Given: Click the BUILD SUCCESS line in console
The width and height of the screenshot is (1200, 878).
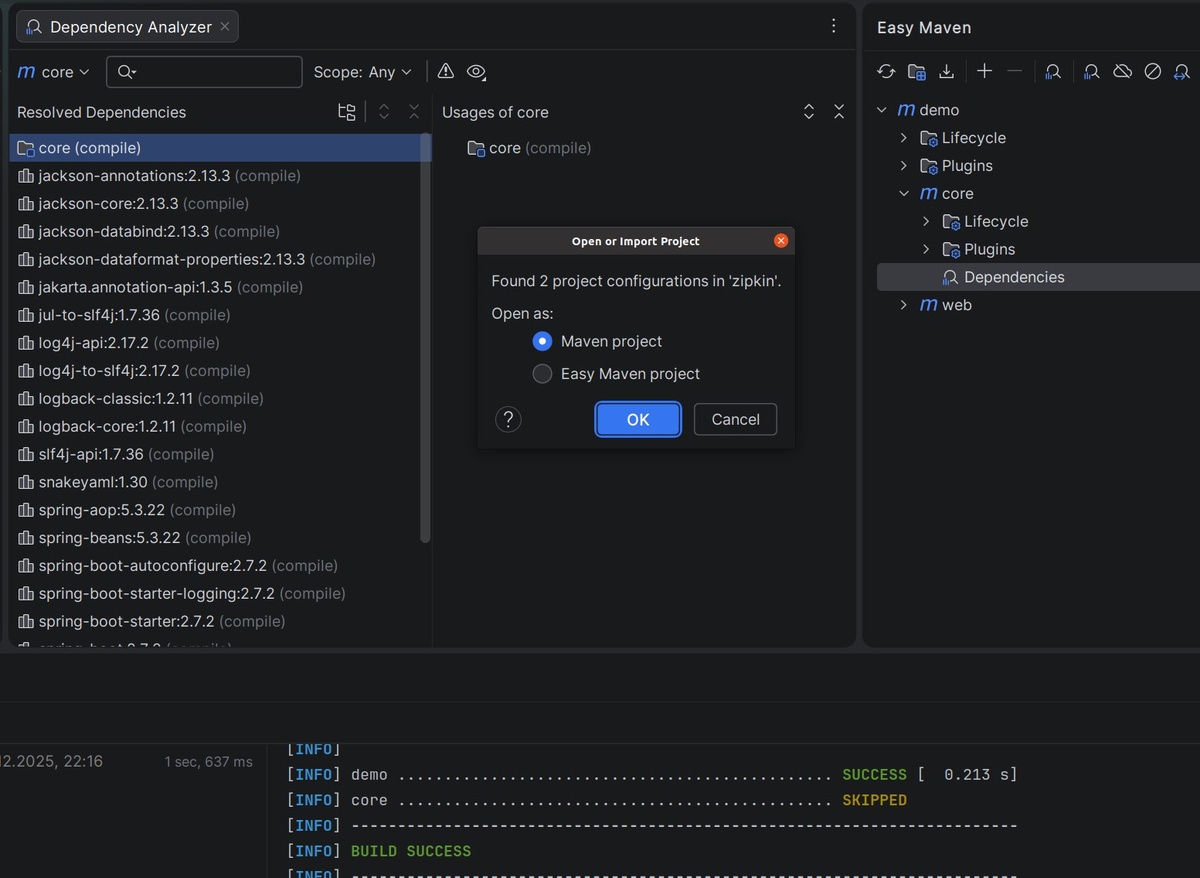Looking at the screenshot, I should coord(411,851).
